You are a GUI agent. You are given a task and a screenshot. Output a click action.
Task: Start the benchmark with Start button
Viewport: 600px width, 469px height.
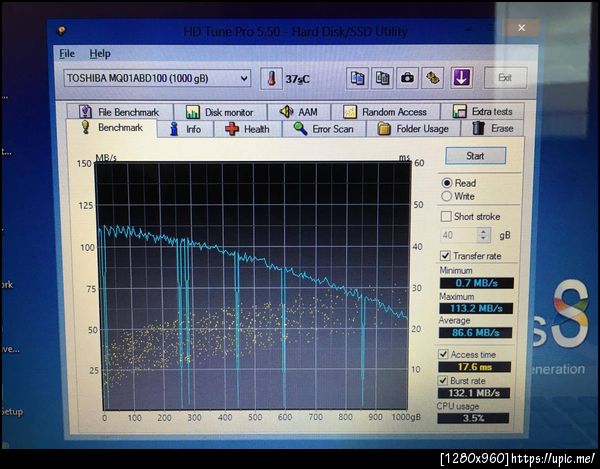(x=475, y=156)
